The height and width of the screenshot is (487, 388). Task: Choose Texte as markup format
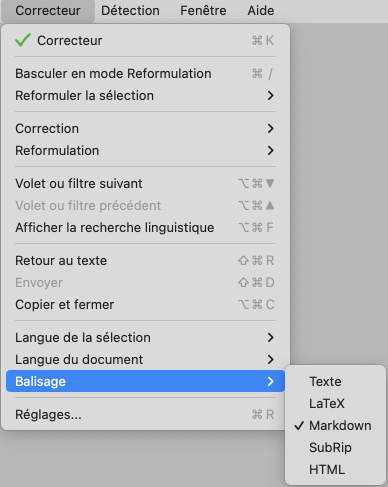pos(336,382)
